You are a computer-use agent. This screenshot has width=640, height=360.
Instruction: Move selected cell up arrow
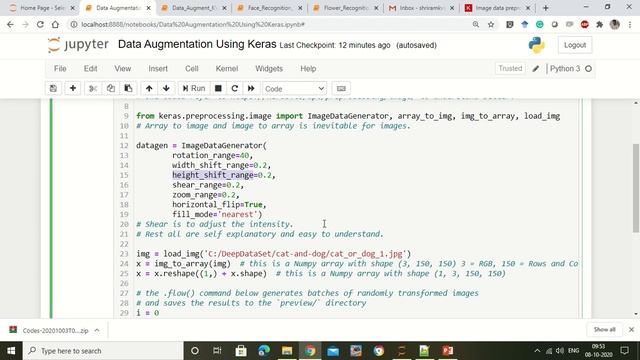click(149, 89)
